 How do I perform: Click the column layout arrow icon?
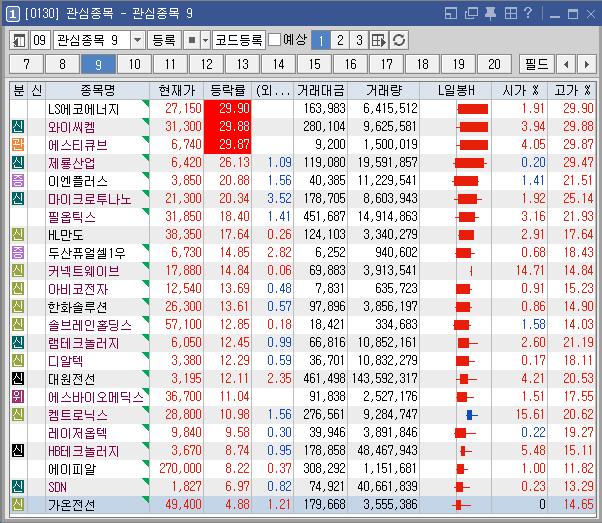click(379, 40)
